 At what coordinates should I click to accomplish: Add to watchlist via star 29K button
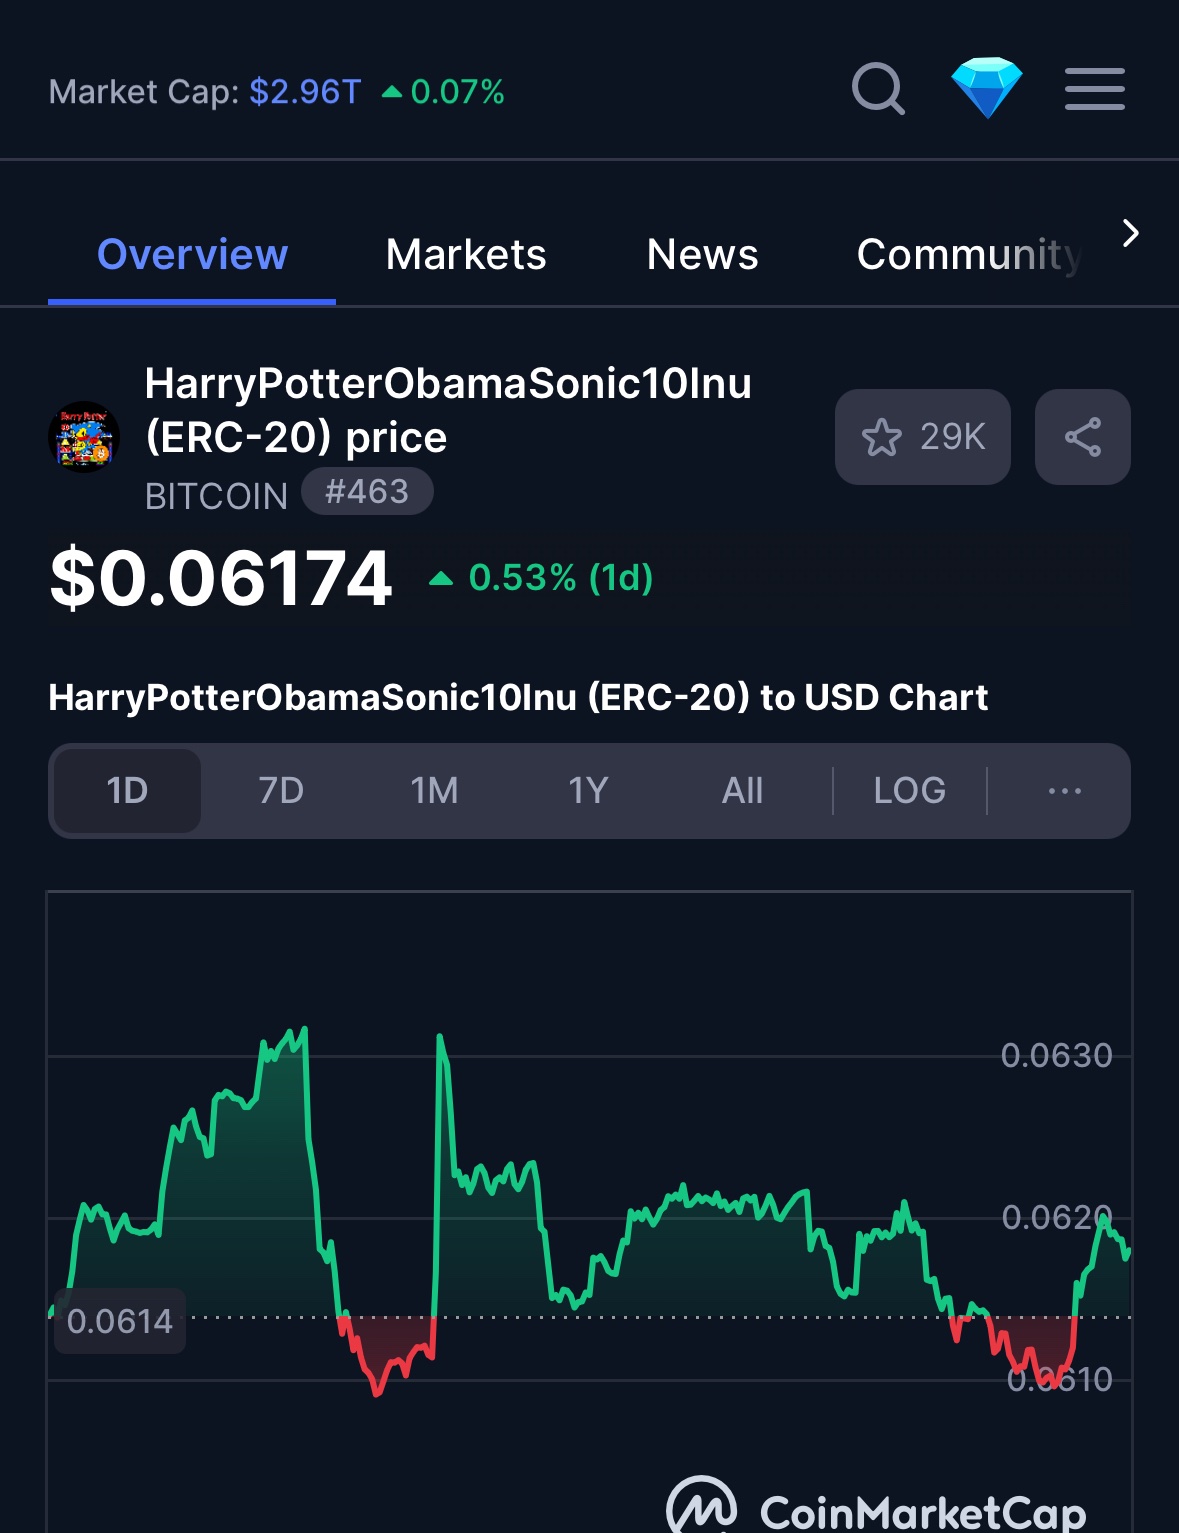pos(923,437)
